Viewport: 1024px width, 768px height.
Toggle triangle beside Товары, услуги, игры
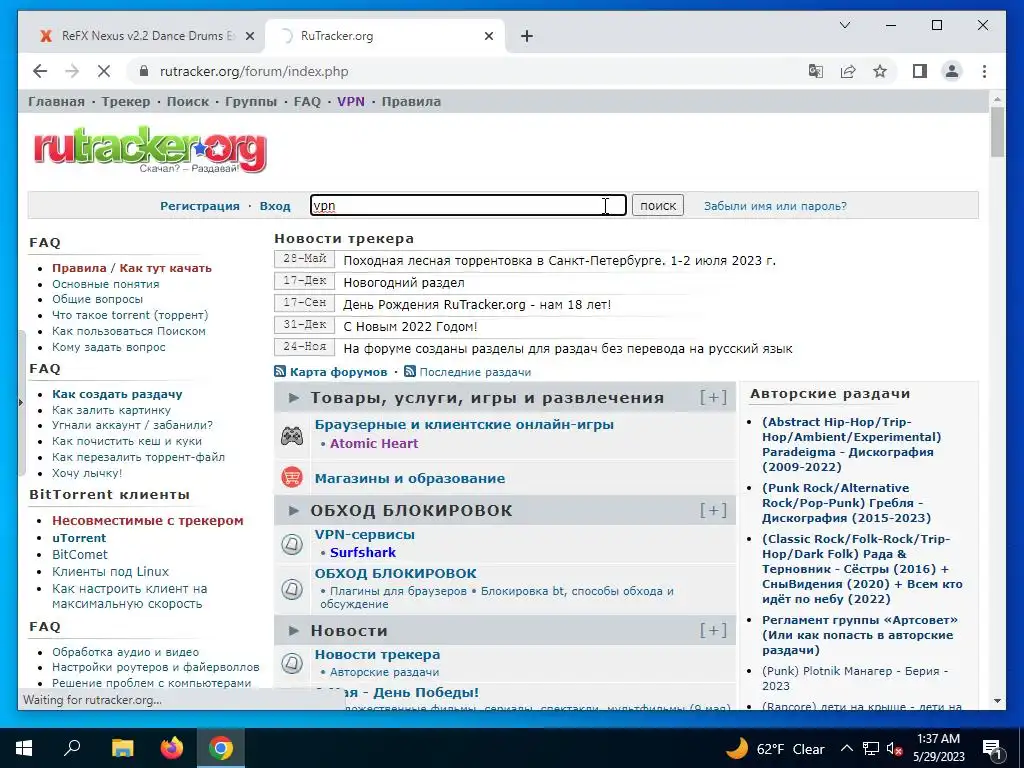[294, 398]
